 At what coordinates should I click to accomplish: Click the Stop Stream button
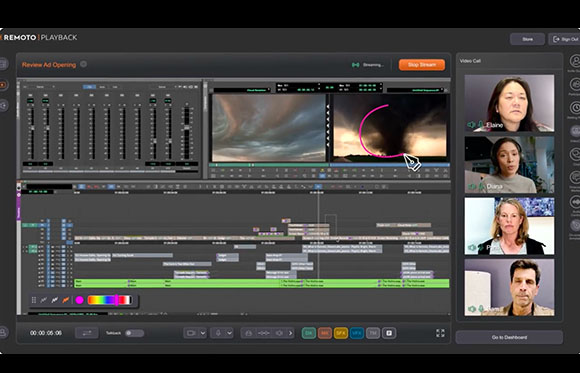[x=422, y=65]
